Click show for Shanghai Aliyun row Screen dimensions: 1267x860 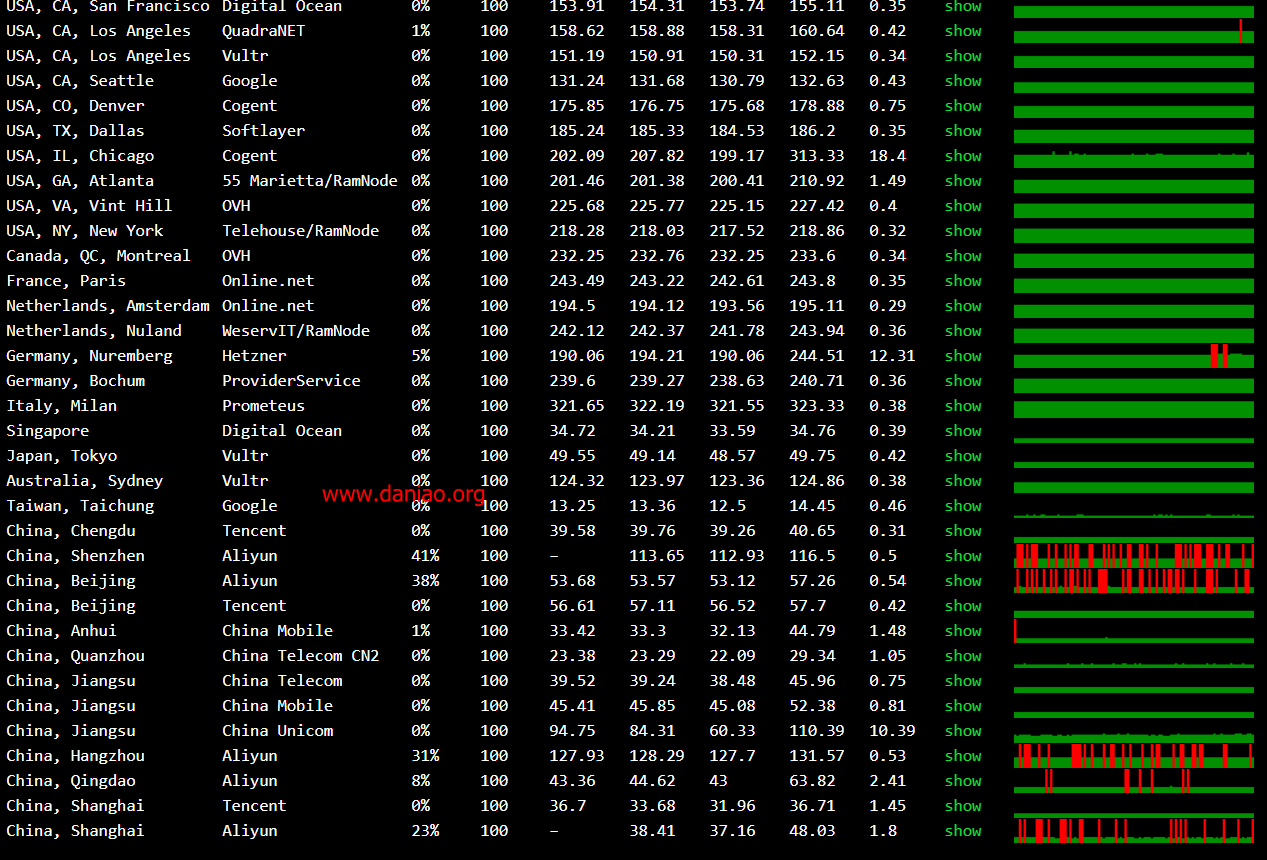(963, 831)
